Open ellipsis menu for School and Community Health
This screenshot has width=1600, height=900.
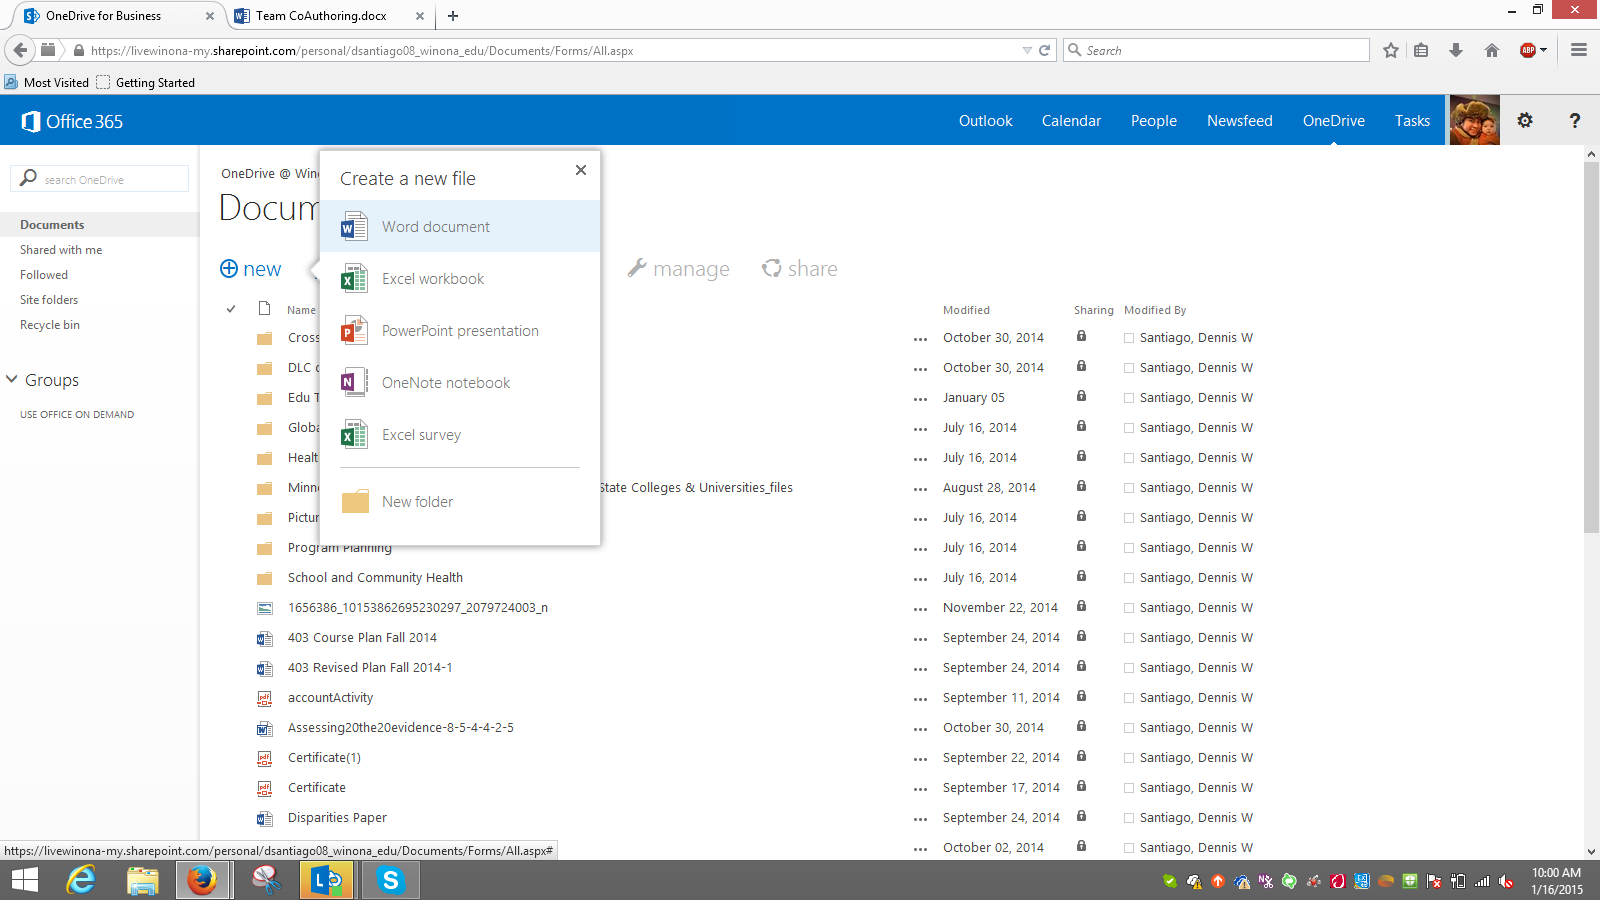920,579
